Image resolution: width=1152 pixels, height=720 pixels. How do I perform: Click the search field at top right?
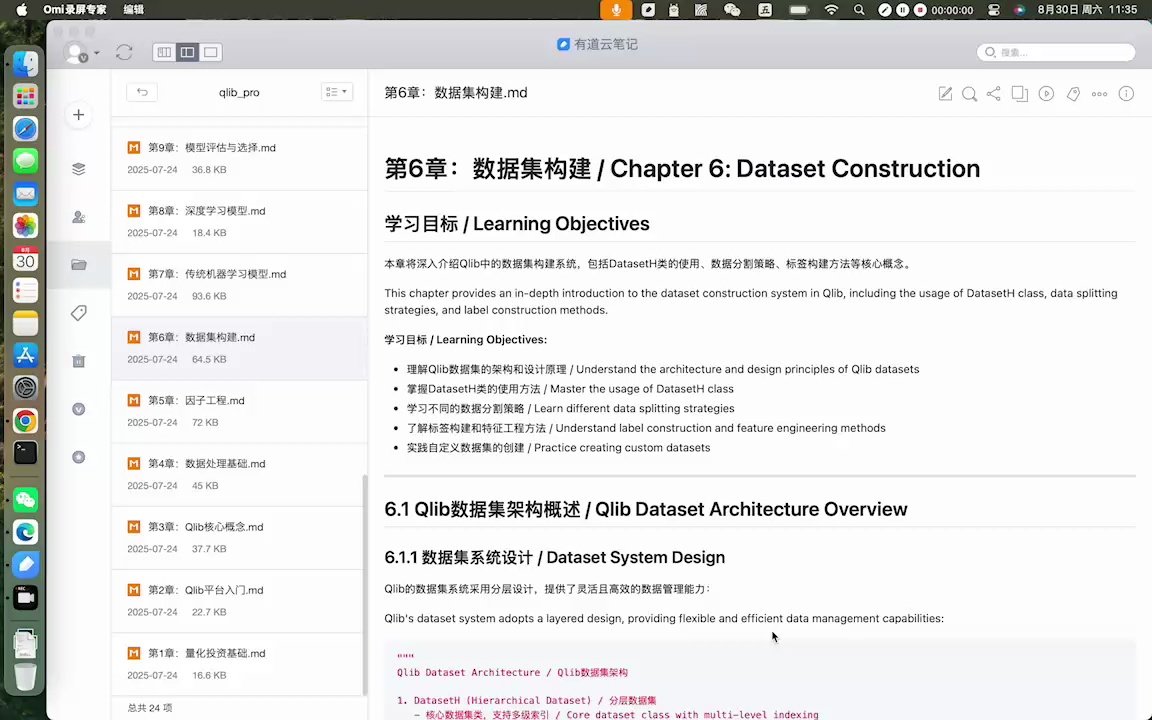coord(1055,52)
